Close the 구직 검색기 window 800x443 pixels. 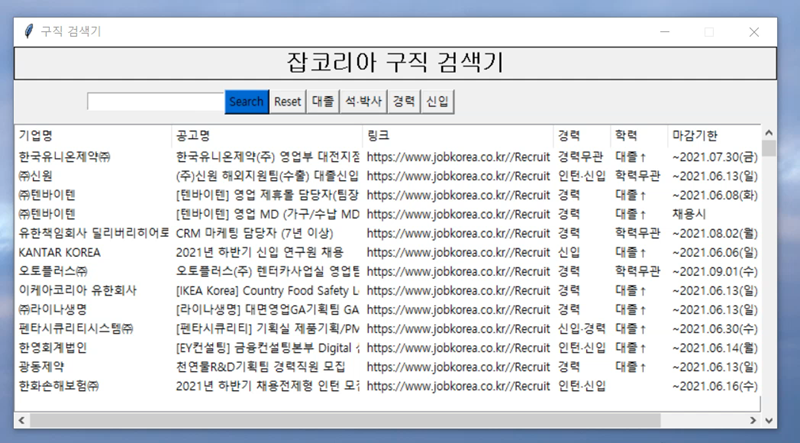(x=754, y=32)
